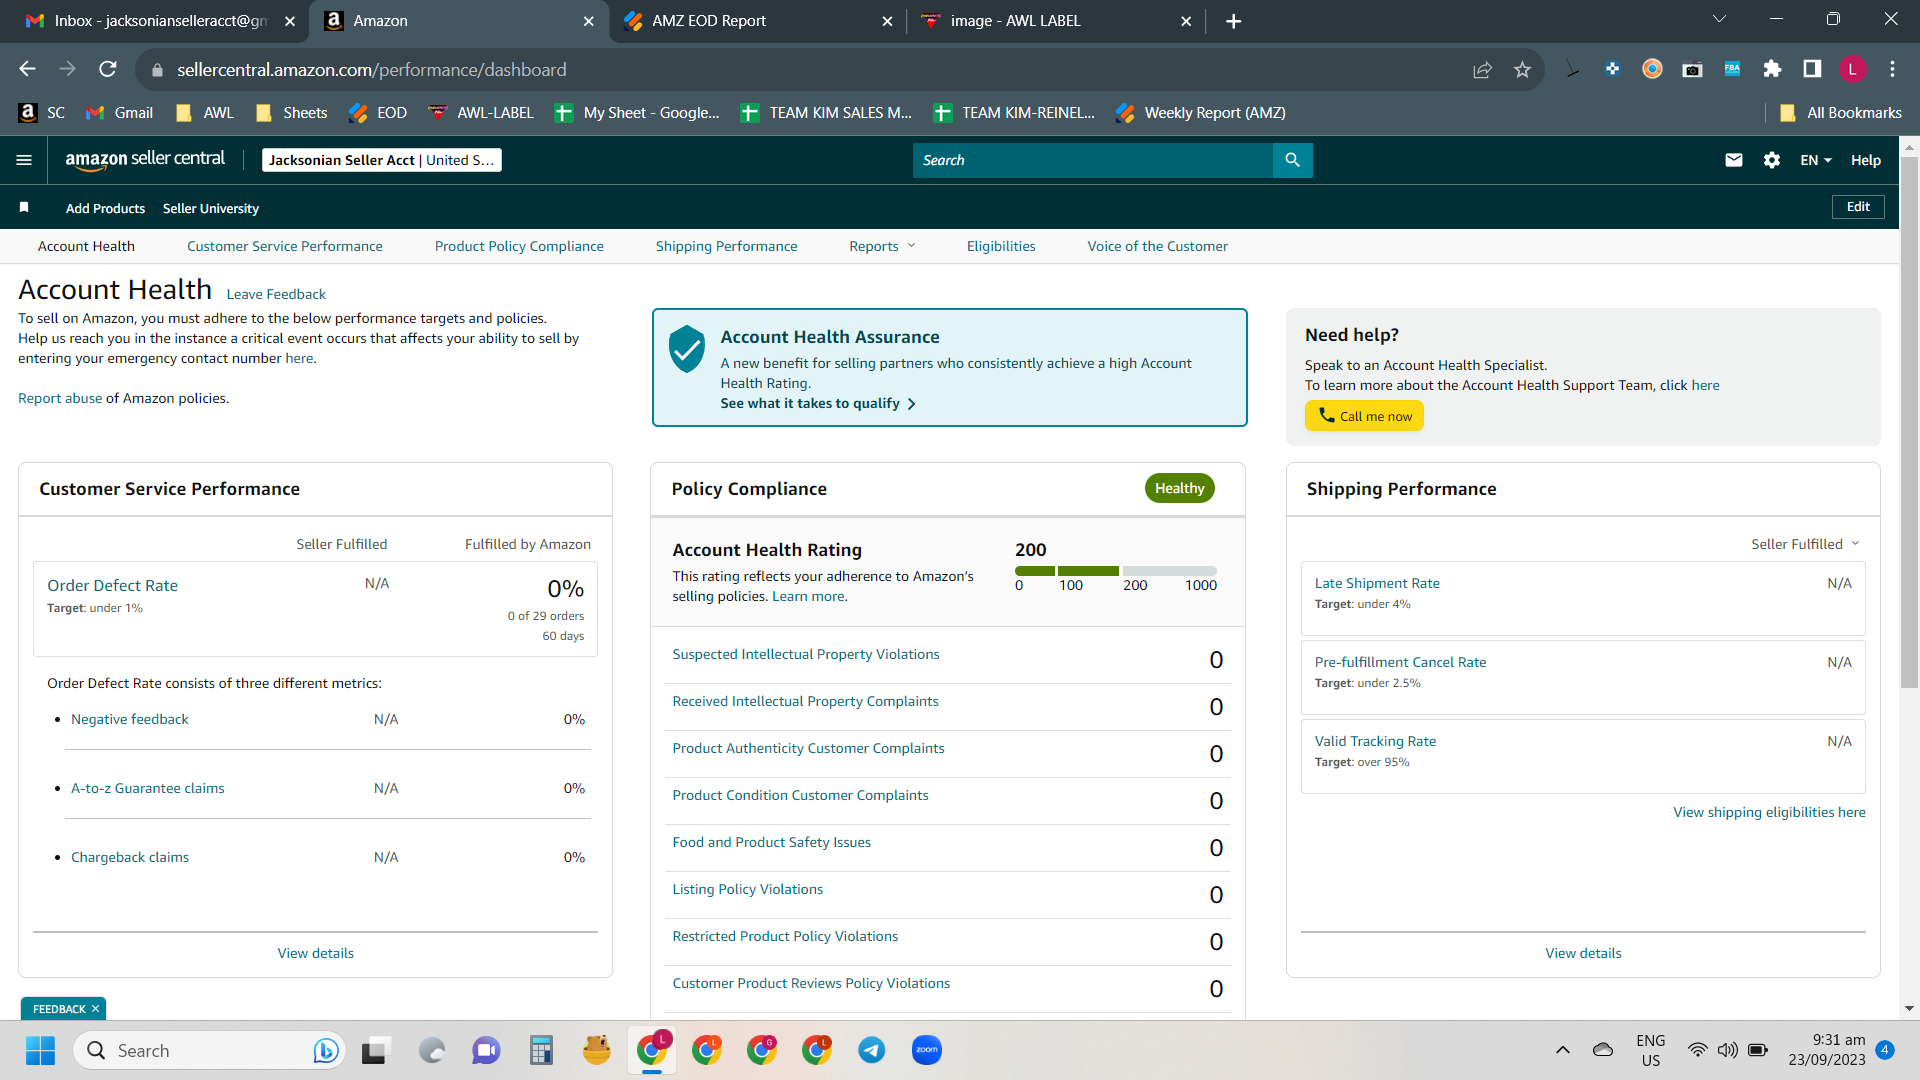
Task: Open the Eligibilities tab
Action: (x=1001, y=246)
